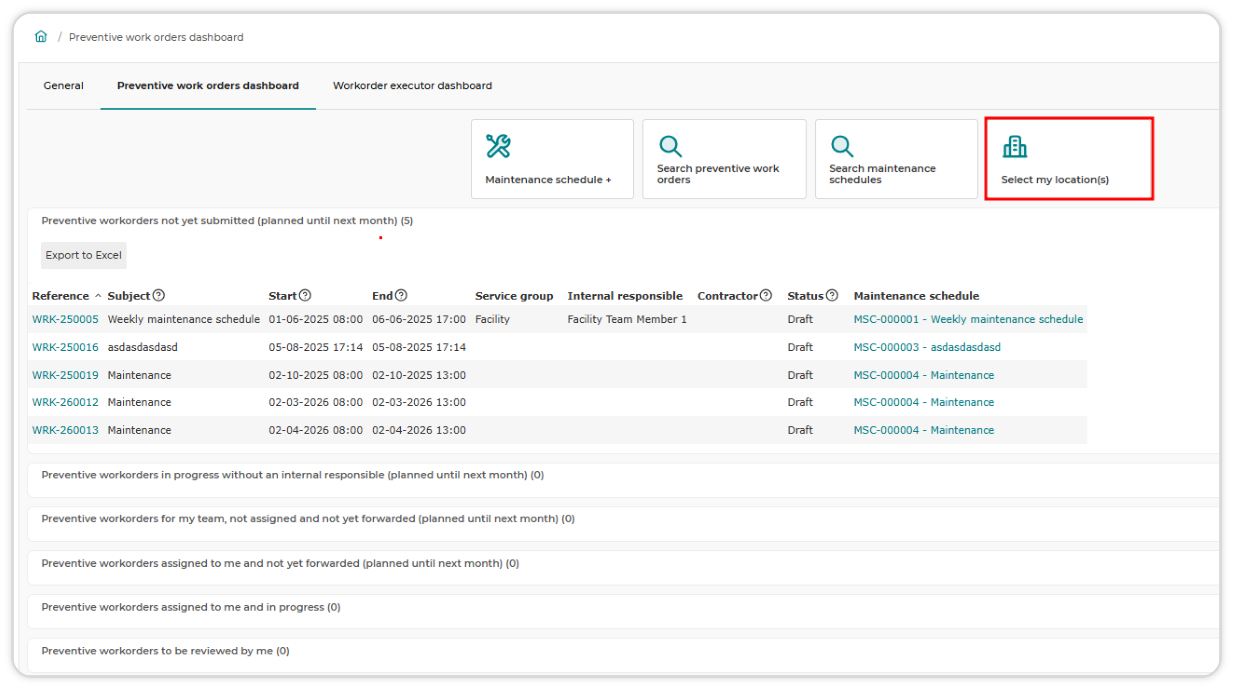Open the MSC-000004 link in the WRK-260013 row
1233x689 pixels.
[x=924, y=430]
